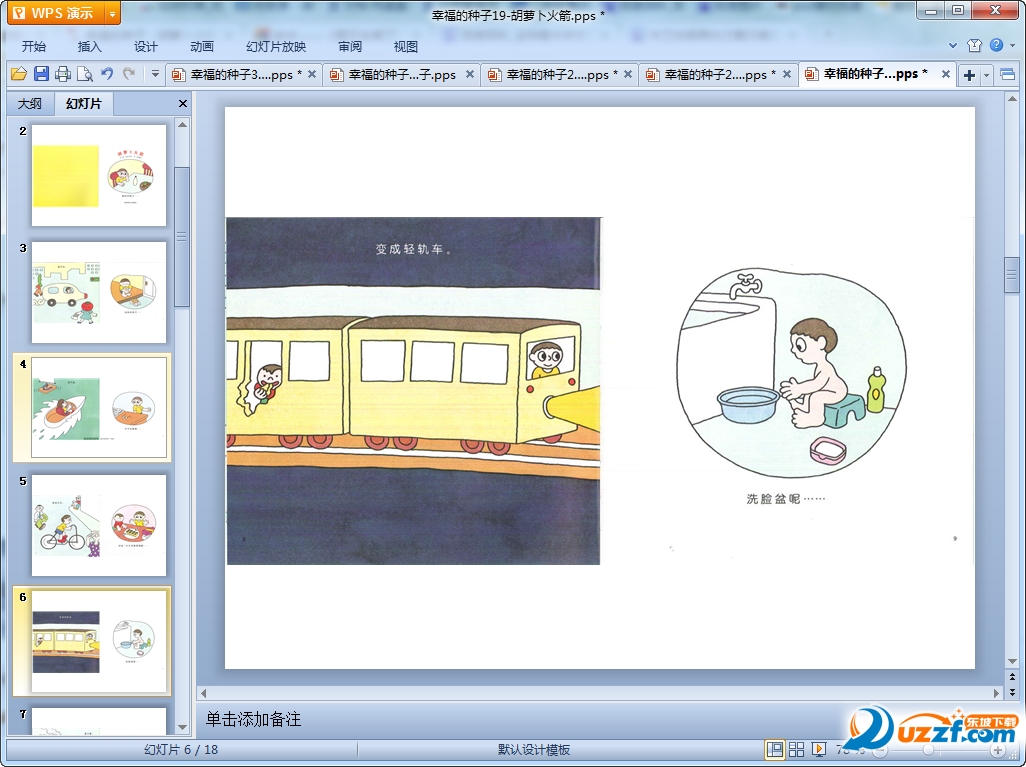Switch to document tab 幸福的种子...子.pps
1026x767 pixels.
[401, 75]
